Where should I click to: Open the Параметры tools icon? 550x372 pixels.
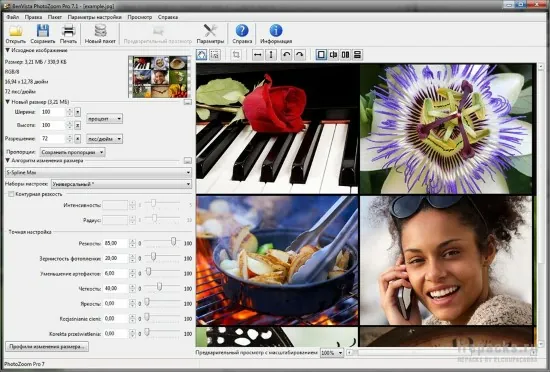210,34
